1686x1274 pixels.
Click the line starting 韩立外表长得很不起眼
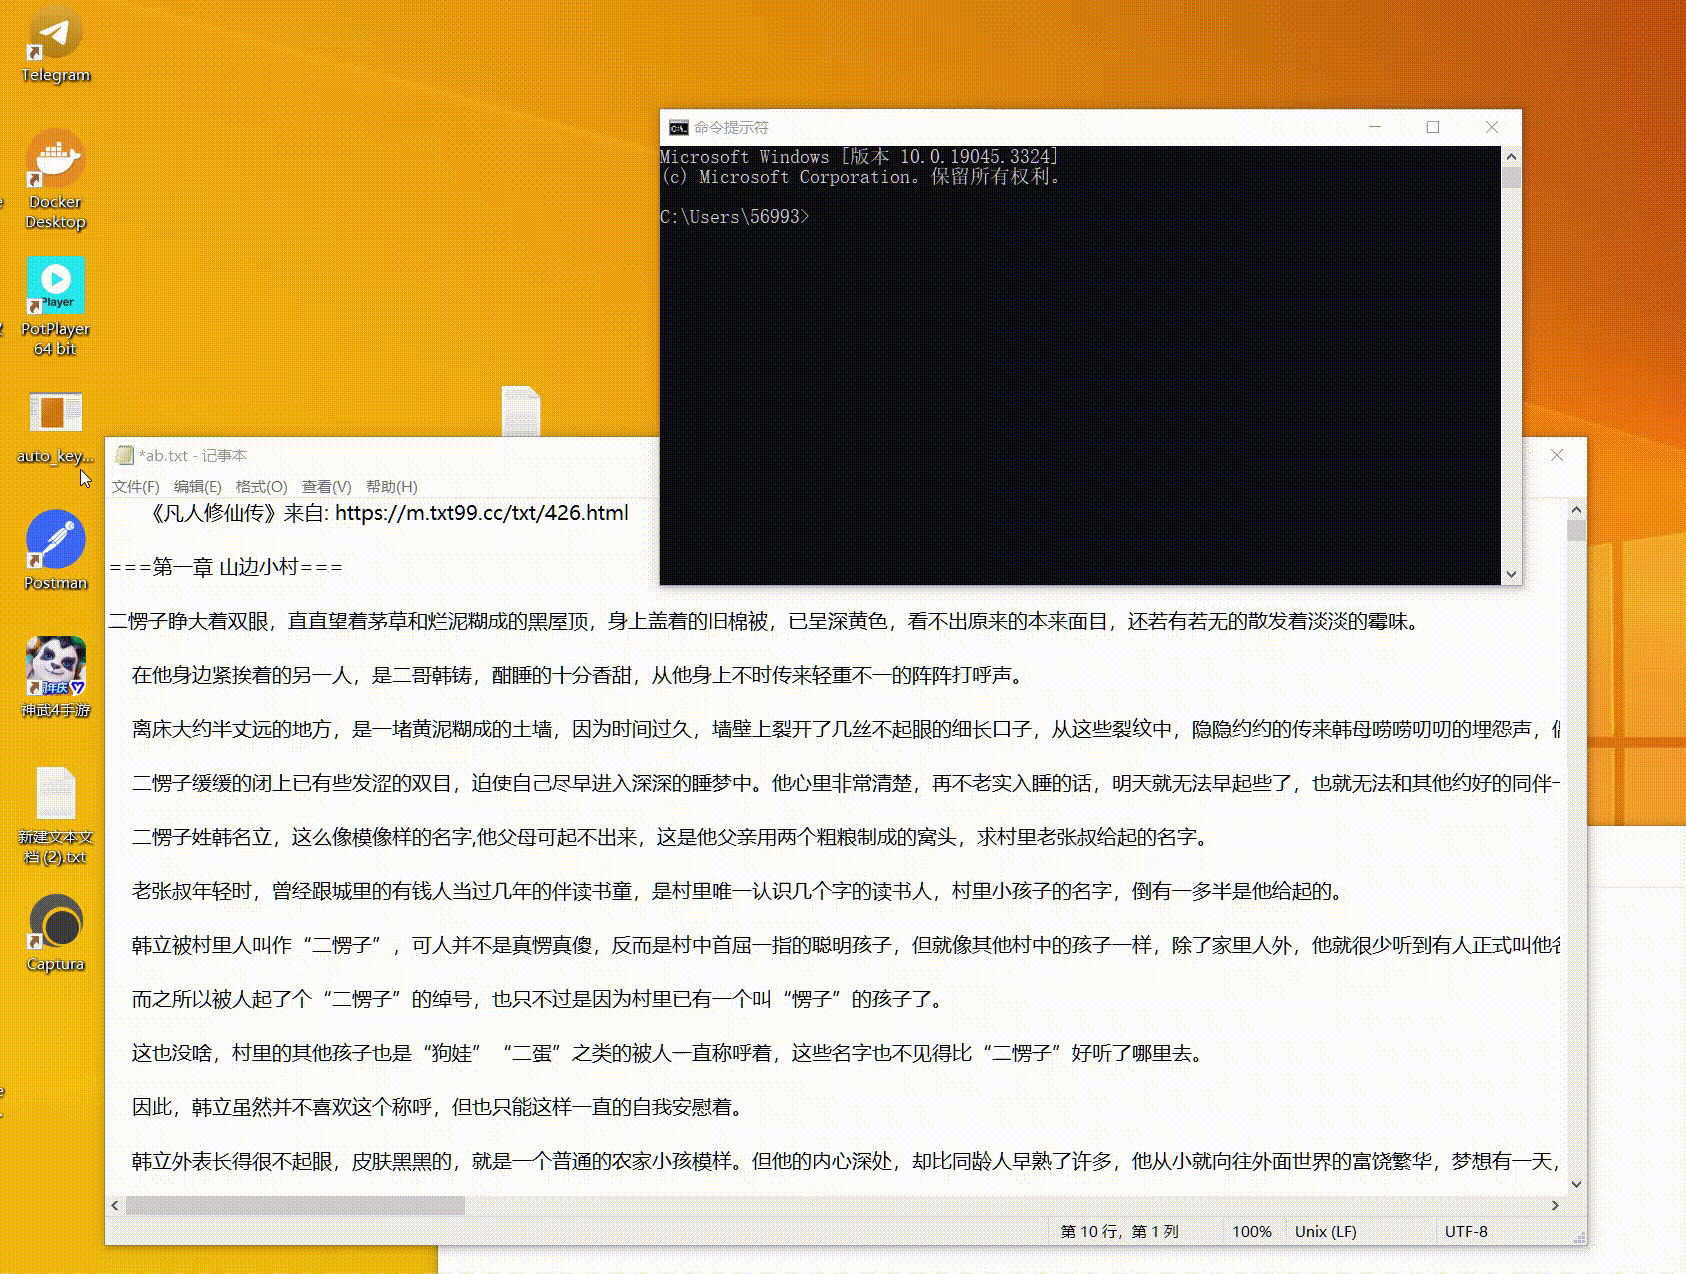846,1161
